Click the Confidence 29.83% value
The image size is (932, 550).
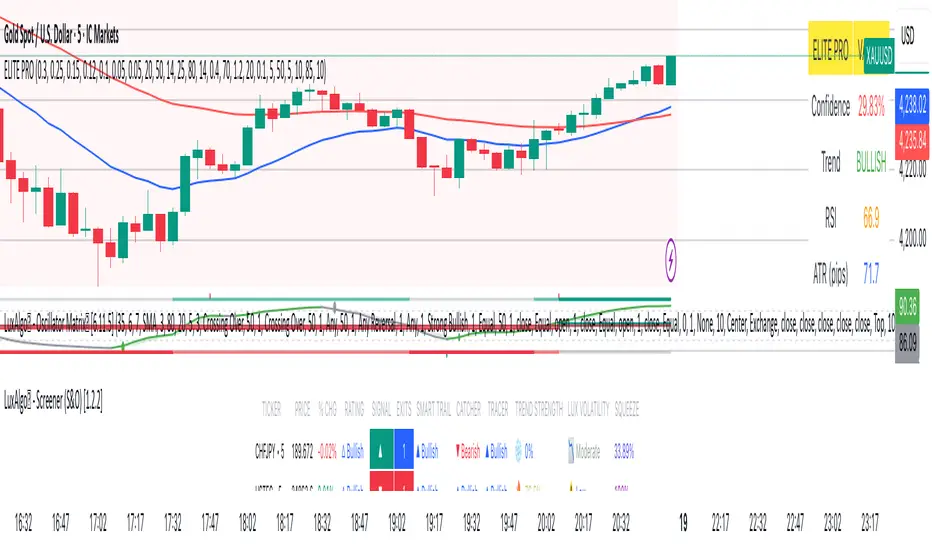871,107
